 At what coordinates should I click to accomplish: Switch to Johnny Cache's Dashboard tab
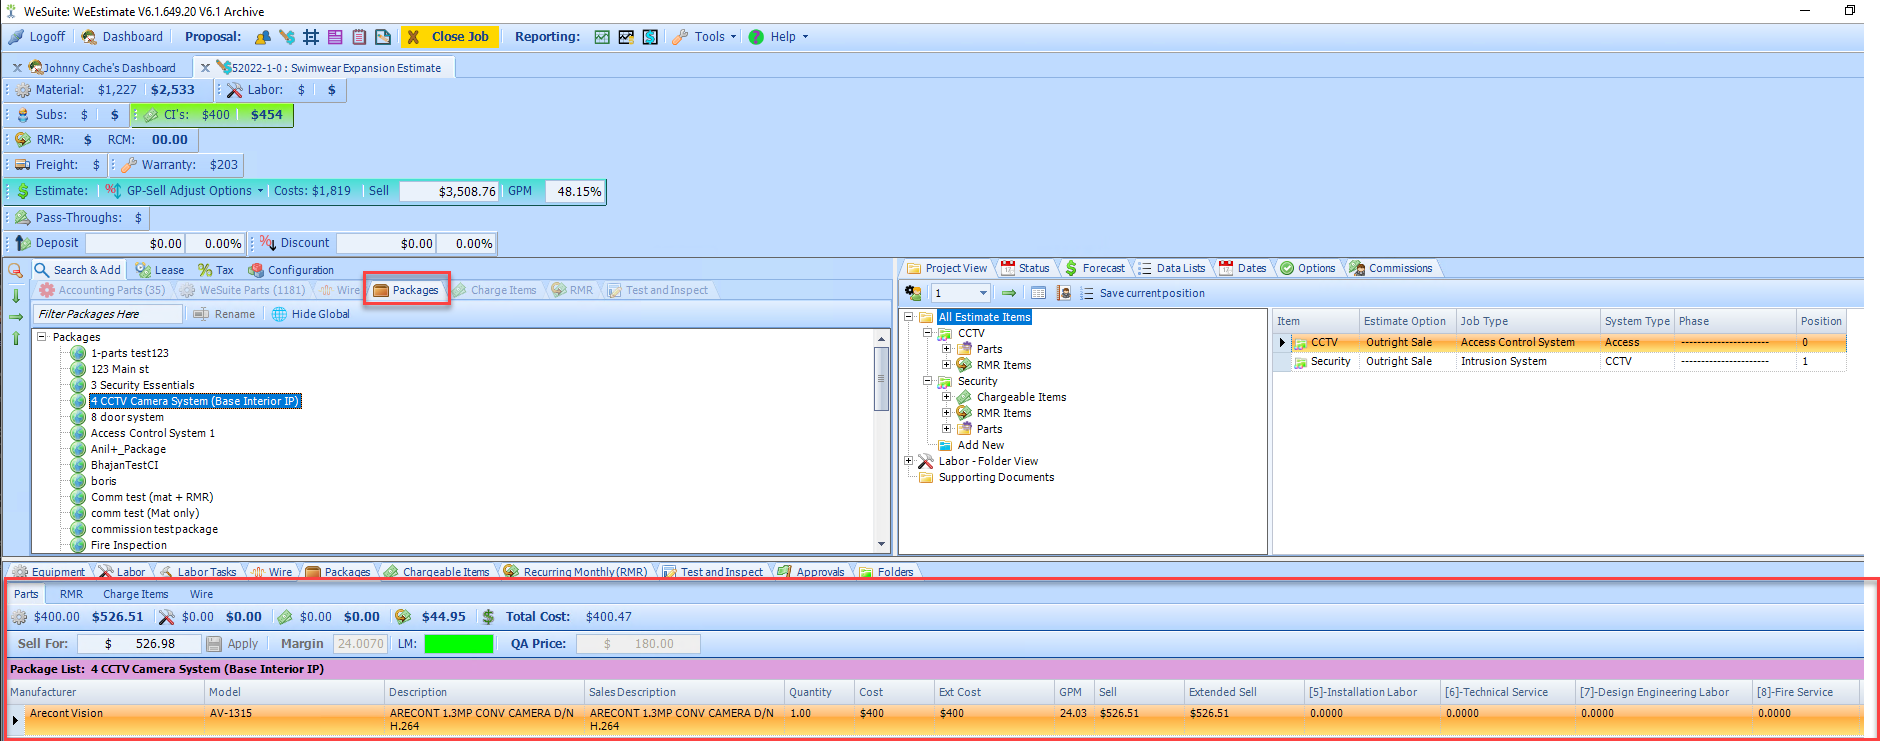(109, 68)
